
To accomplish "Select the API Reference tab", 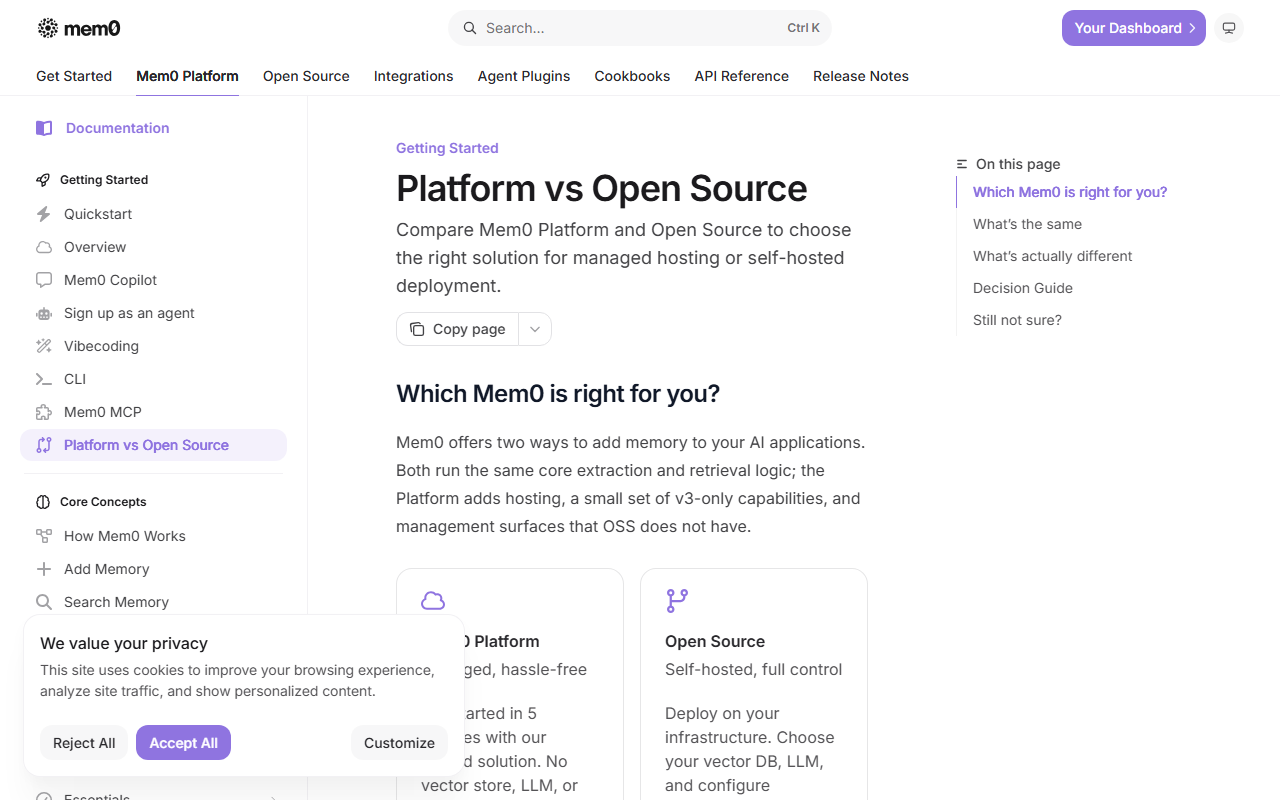I will [x=742, y=76].
